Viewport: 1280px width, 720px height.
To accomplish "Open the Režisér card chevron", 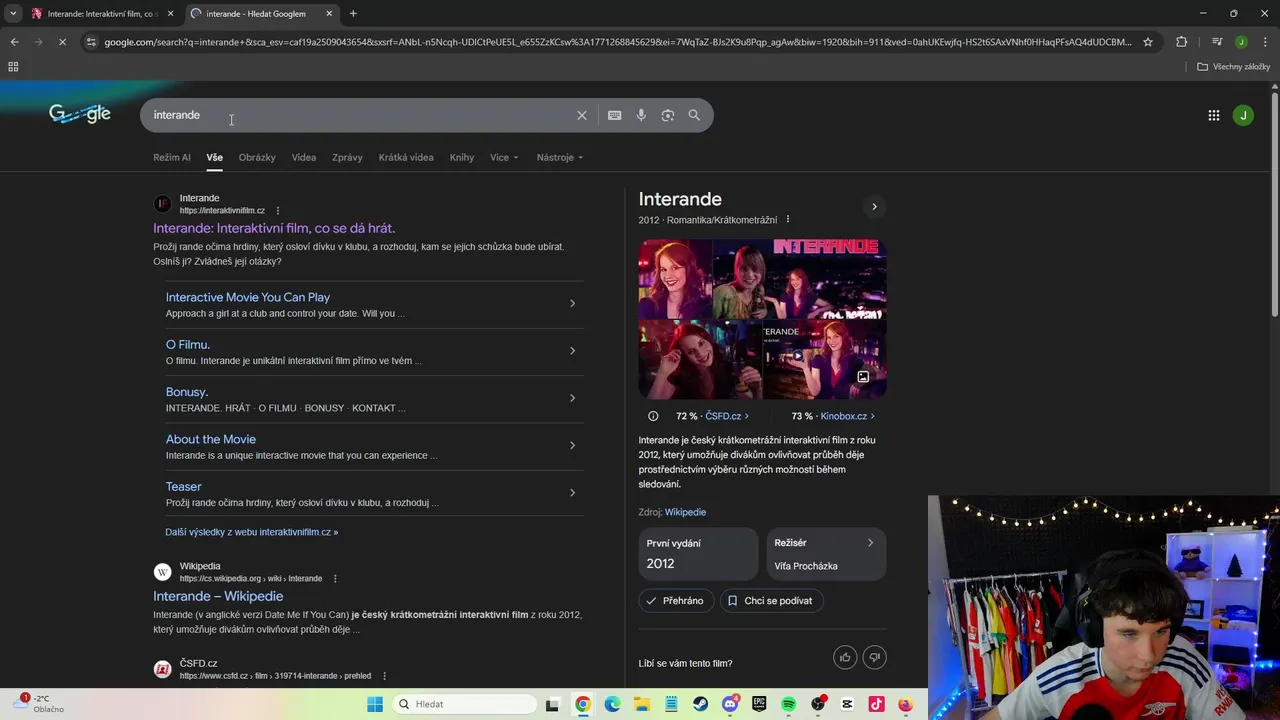I will [870, 543].
